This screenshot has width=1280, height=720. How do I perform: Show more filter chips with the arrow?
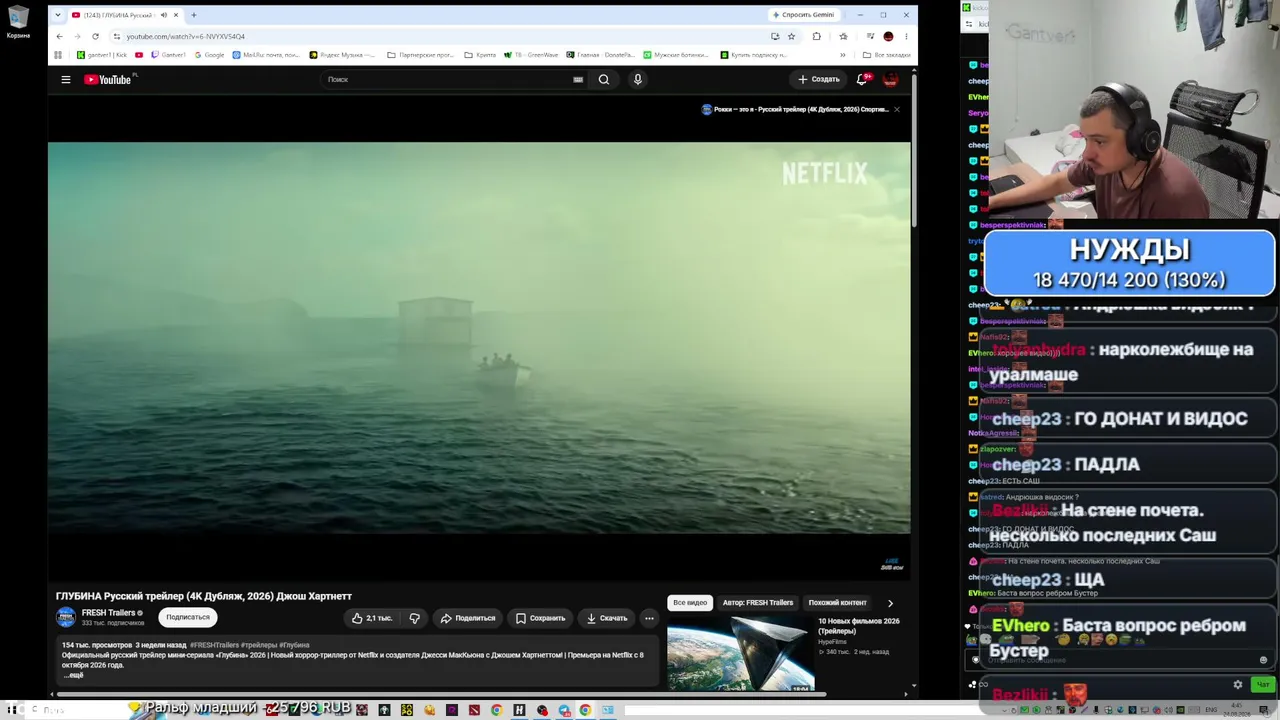890,603
